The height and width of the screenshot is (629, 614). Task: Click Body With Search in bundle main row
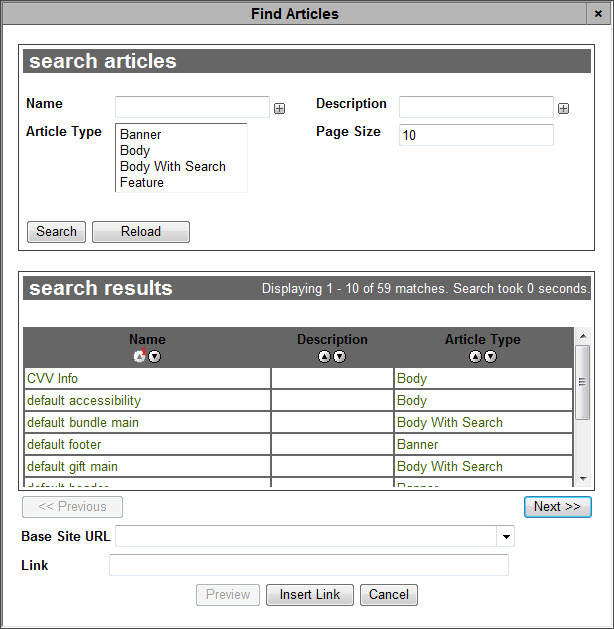450,422
